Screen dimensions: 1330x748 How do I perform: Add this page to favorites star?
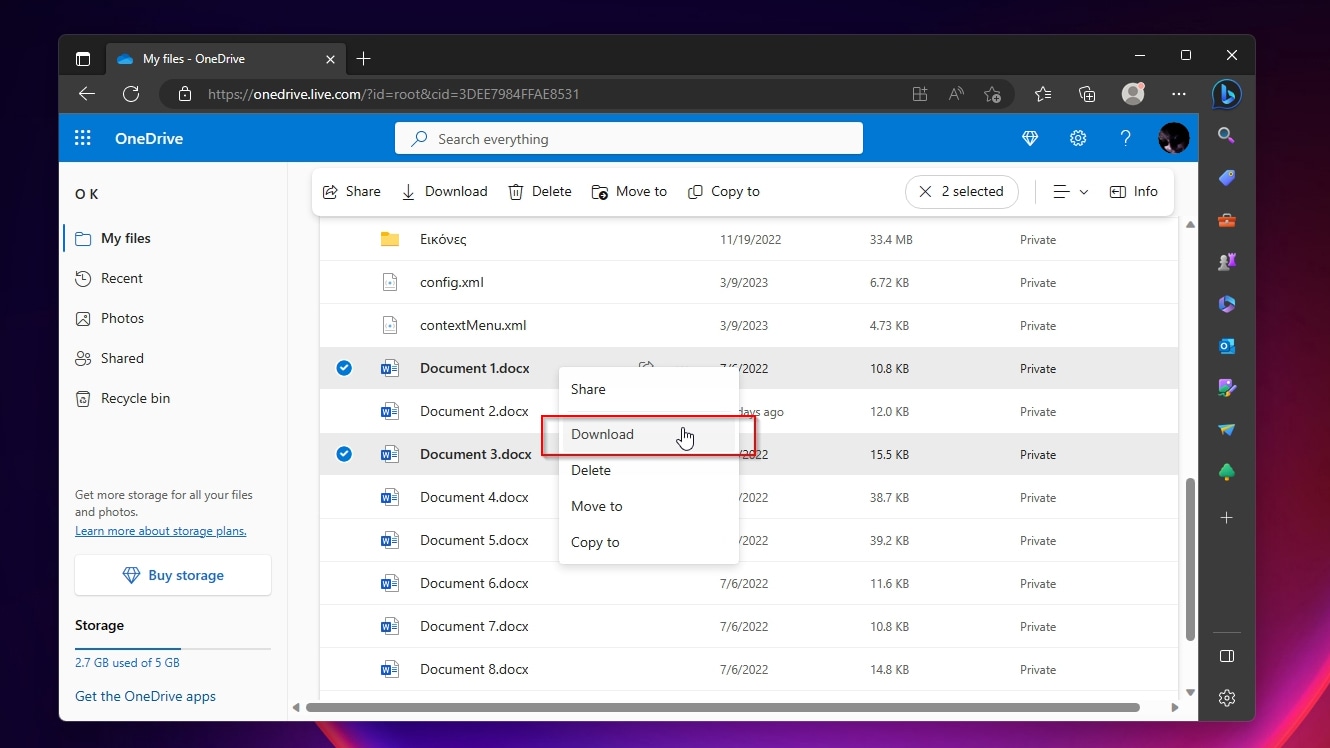[x=992, y=94]
